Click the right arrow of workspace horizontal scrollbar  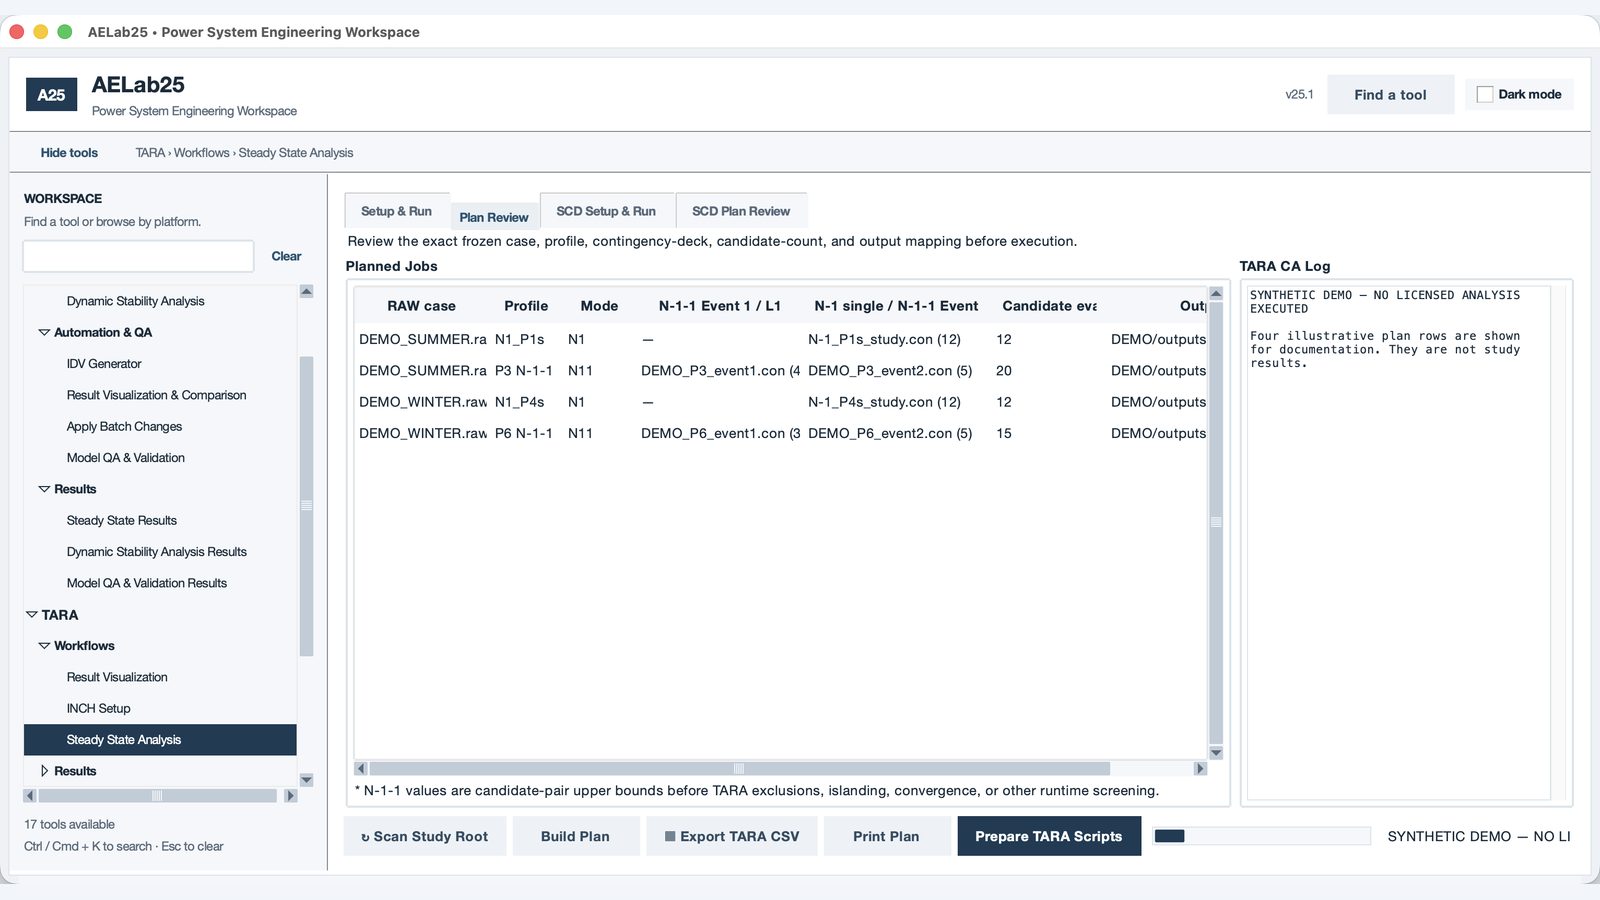291,796
